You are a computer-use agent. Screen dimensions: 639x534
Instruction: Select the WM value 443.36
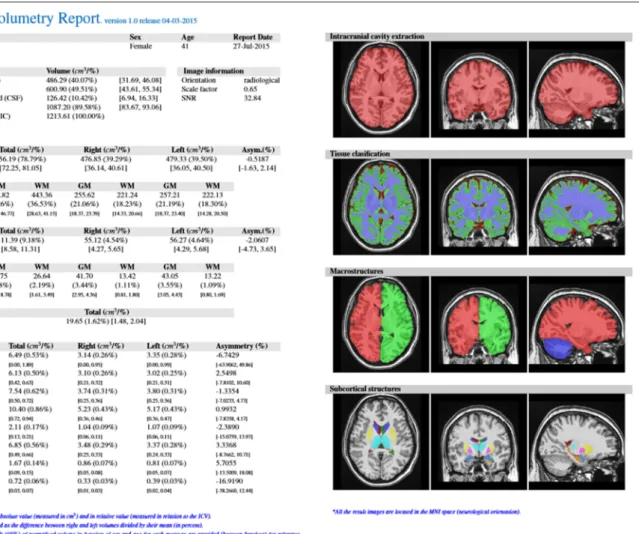42,195
